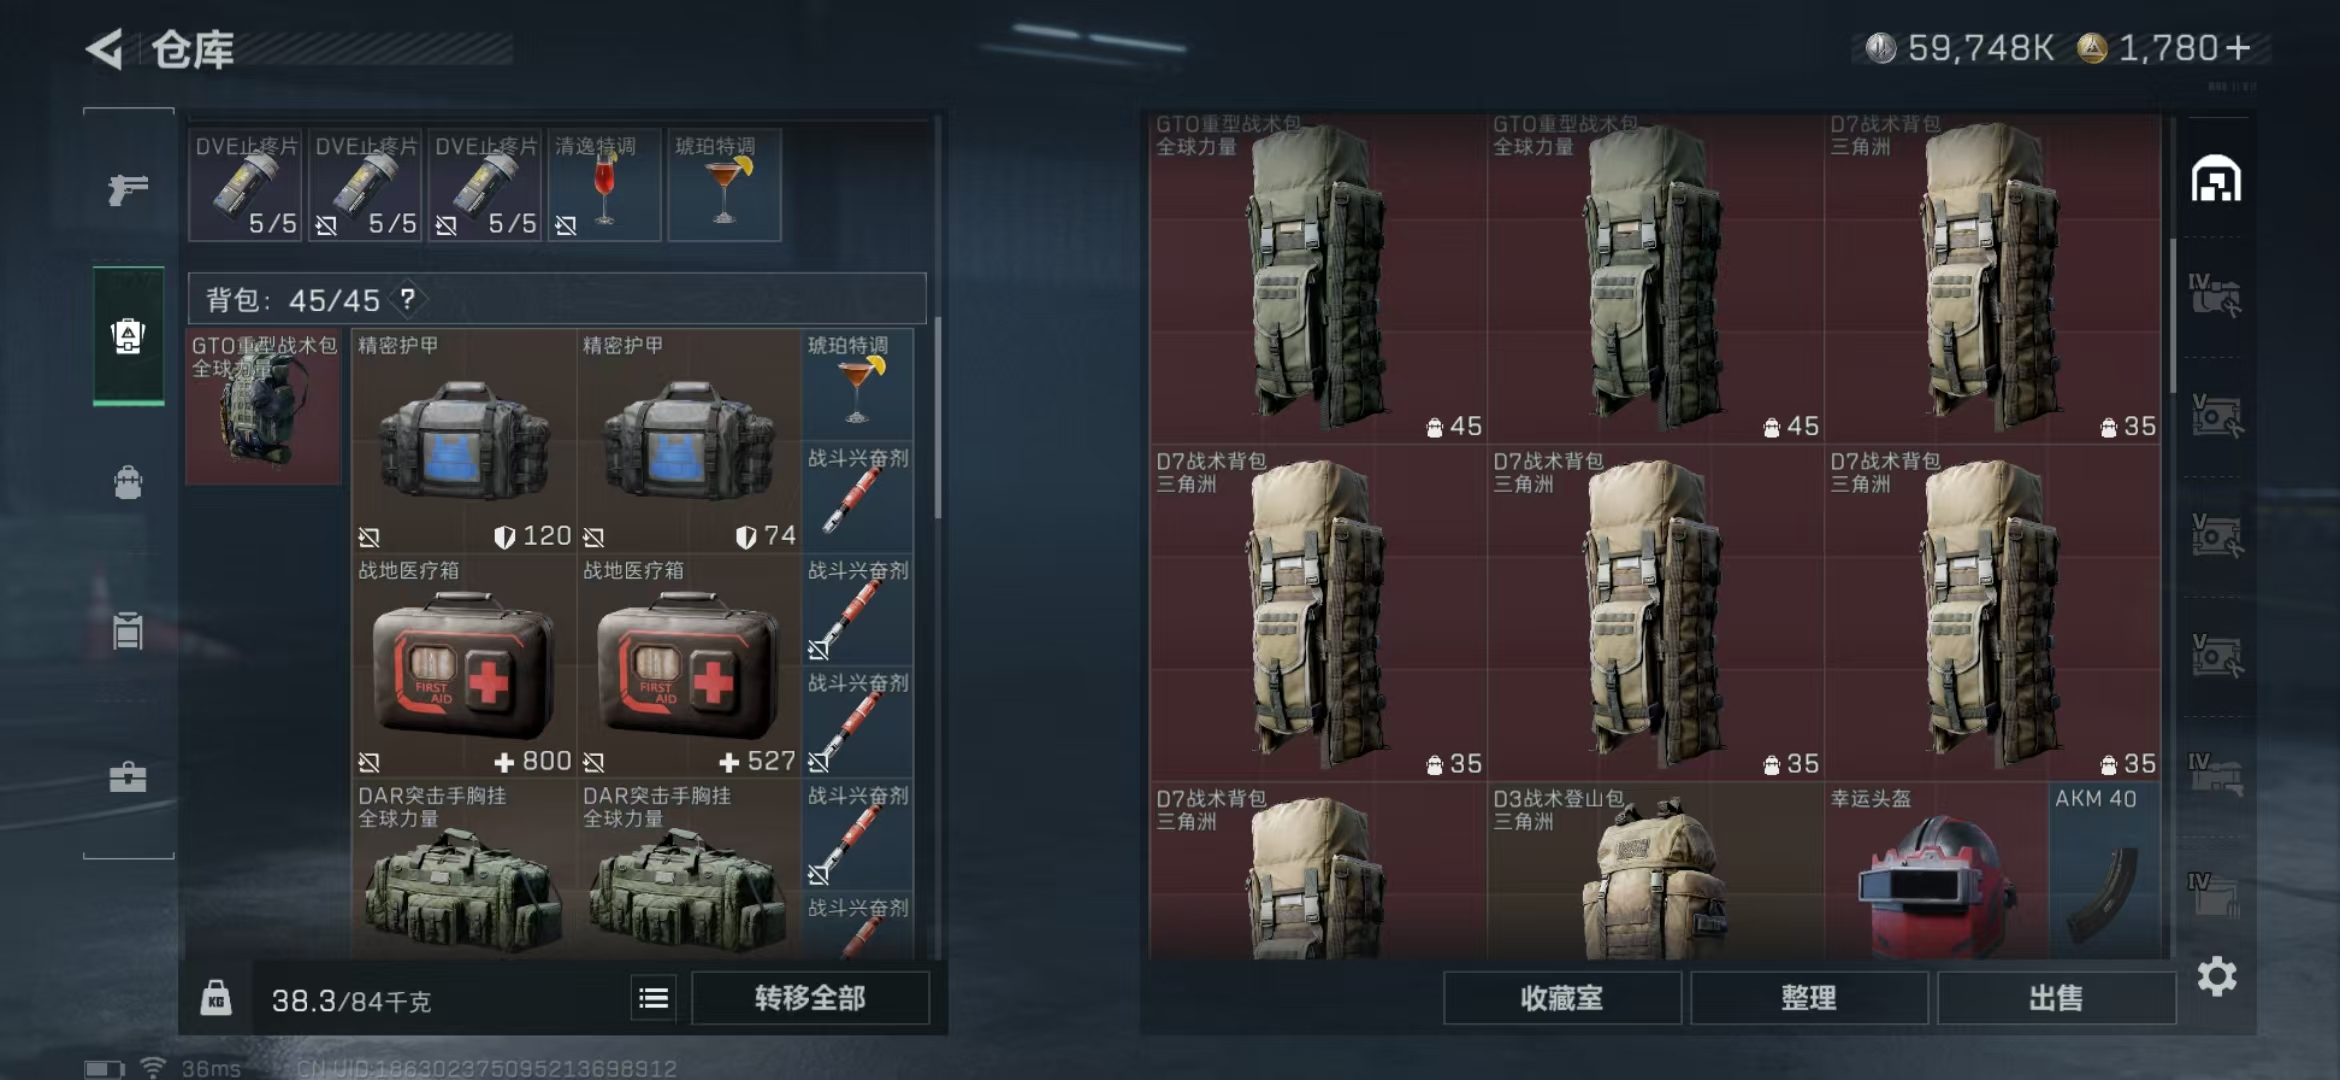This screenshot has width=2340, height=1080.
Task: Open the medical briefcase category icon
Action: click(128, 776)
